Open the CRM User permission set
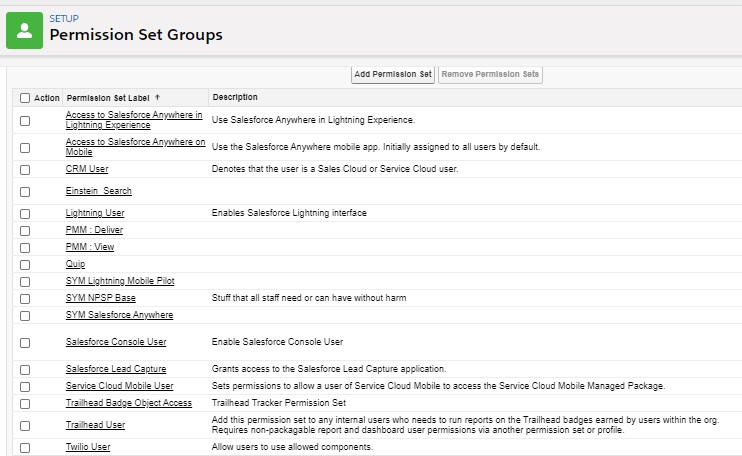The height and width of the screenshot is (456, 742). coord(87,169)
